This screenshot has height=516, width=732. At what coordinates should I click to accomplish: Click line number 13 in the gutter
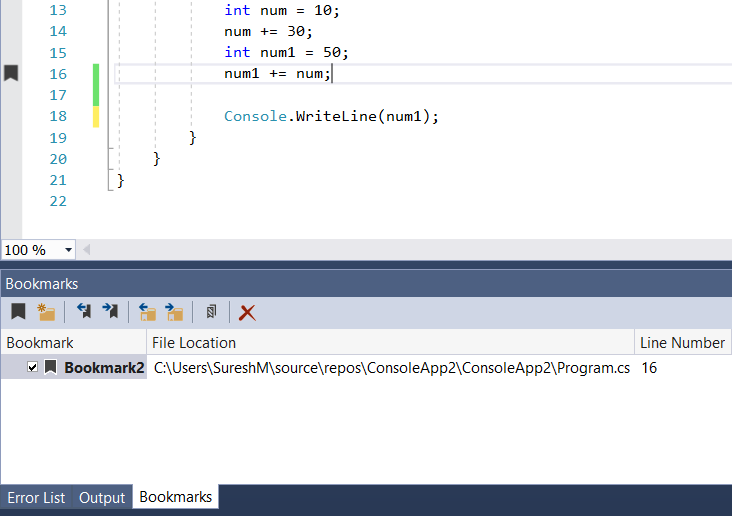(x=58, y=10)
